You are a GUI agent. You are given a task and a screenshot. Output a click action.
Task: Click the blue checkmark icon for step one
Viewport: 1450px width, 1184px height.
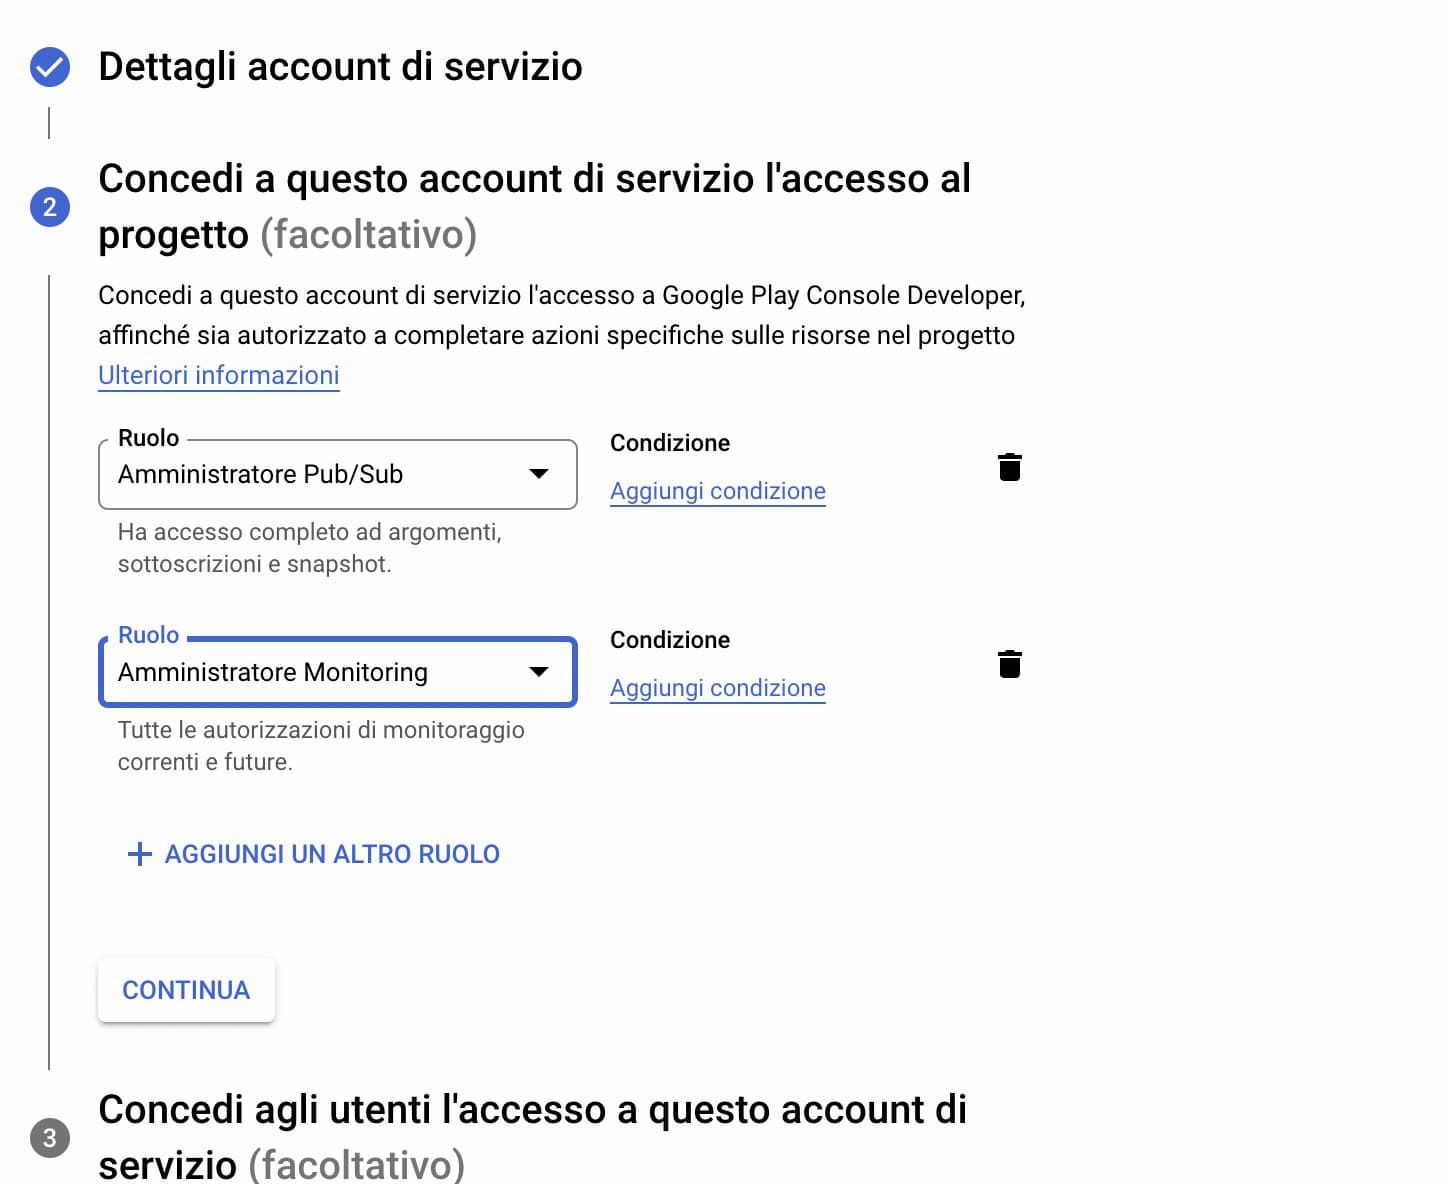coord(50,68)
